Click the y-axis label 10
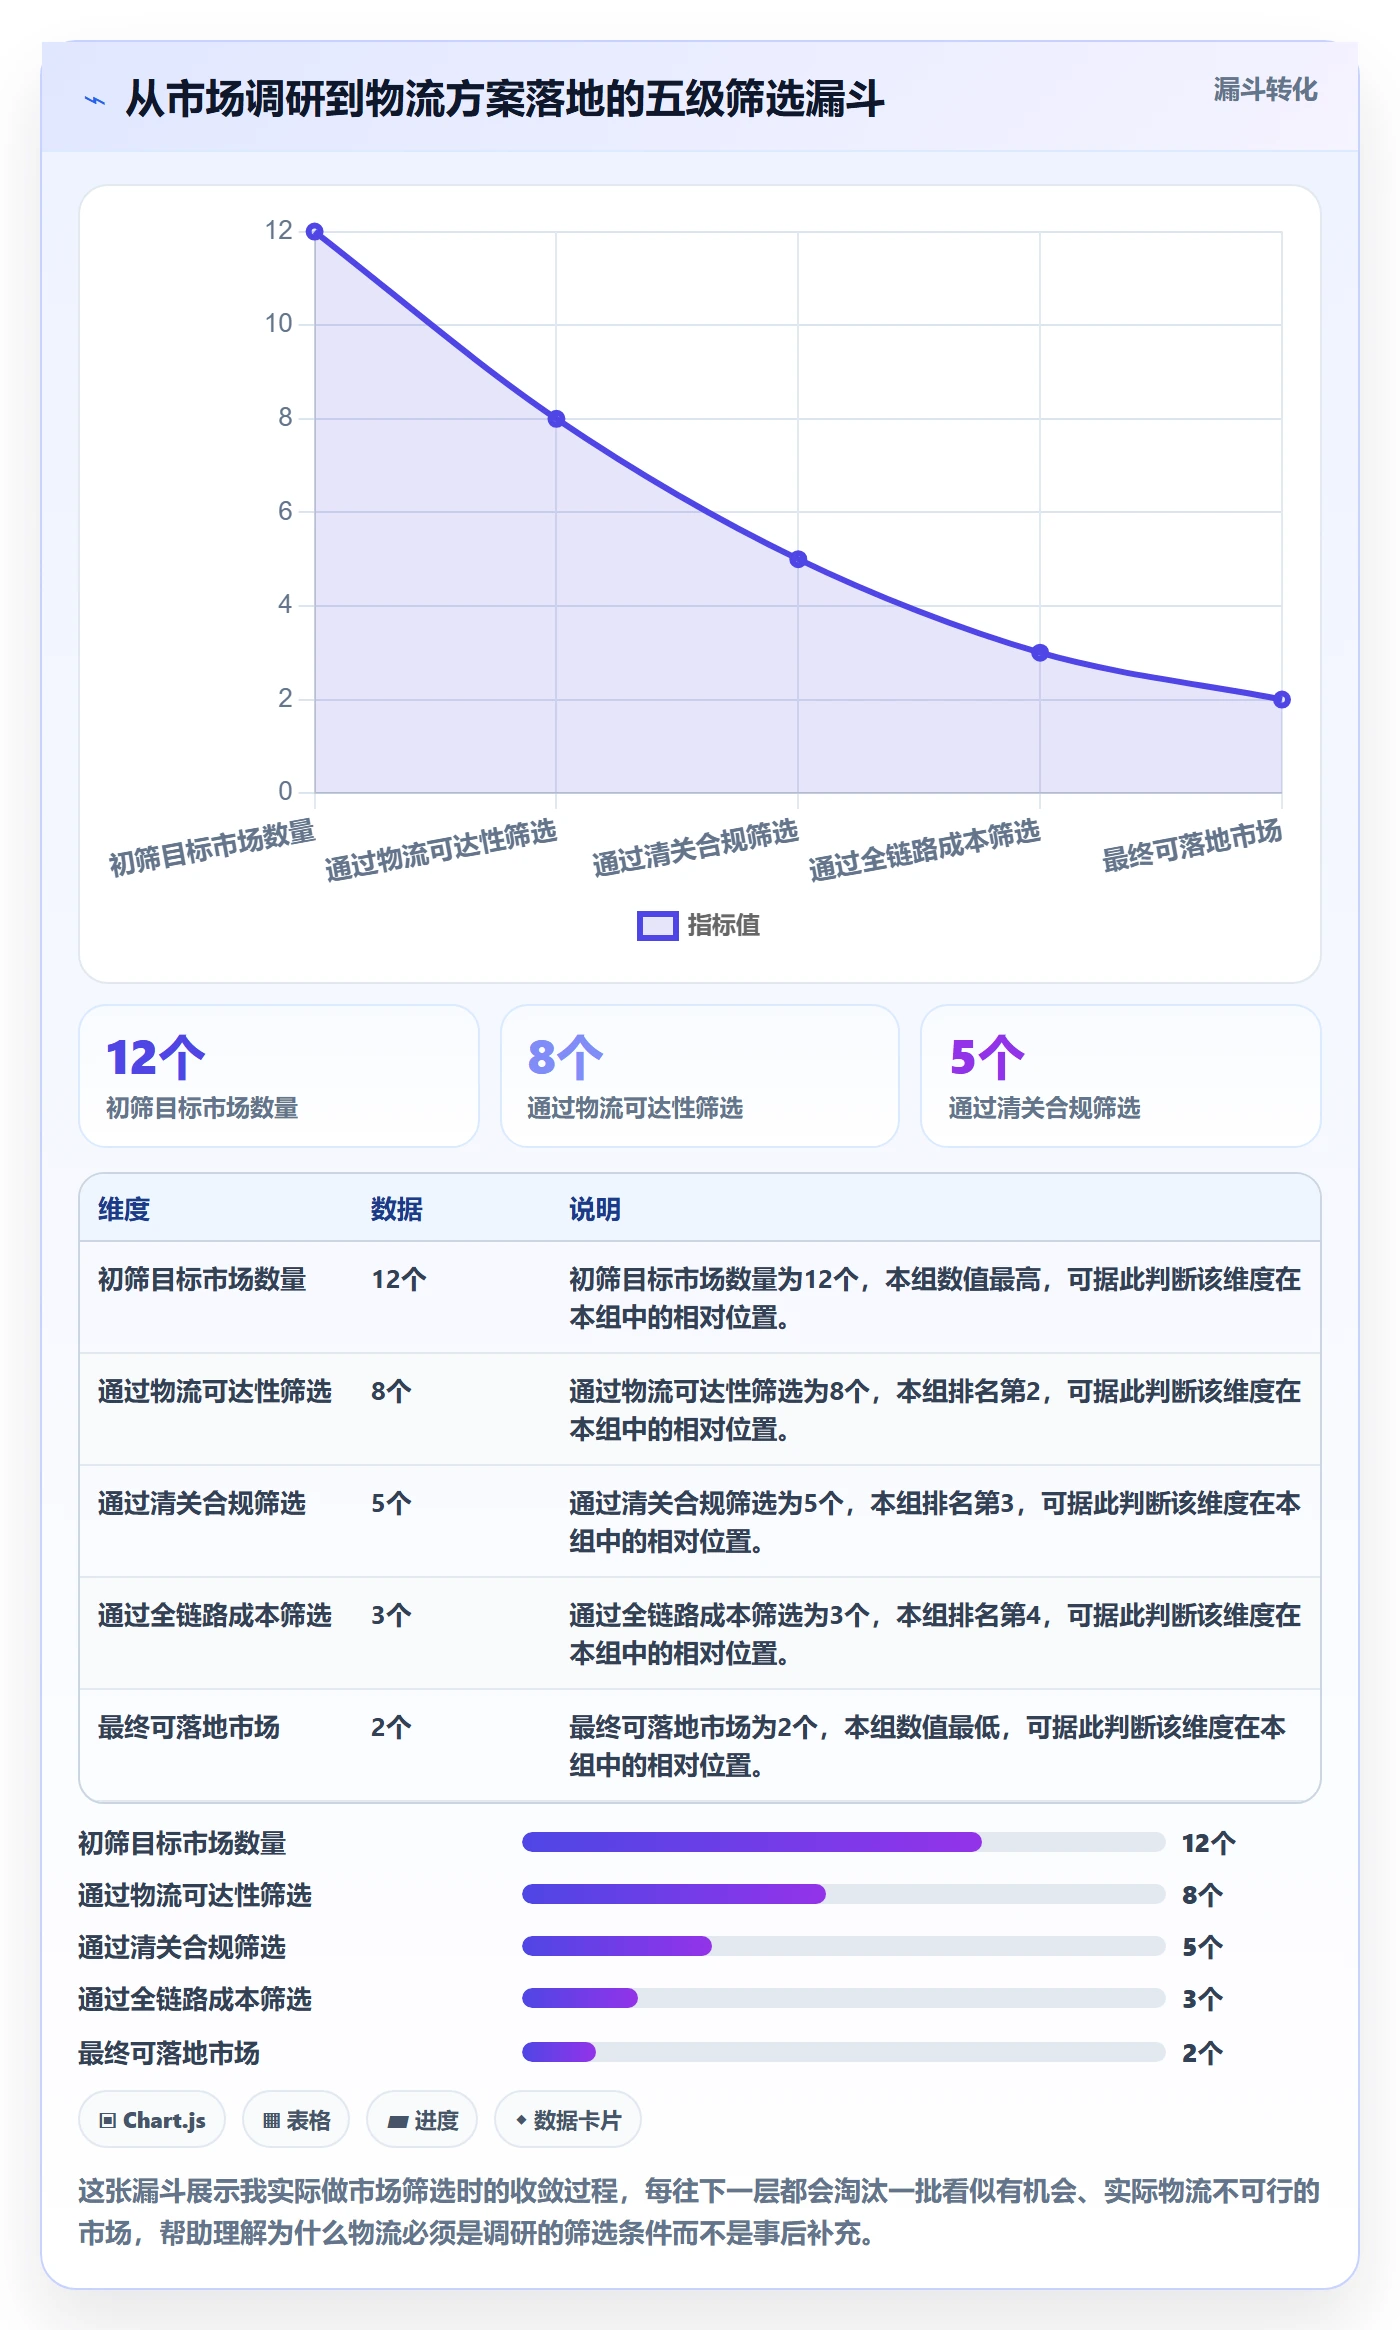This screenshot has height=2330, width=1400. 278,324
